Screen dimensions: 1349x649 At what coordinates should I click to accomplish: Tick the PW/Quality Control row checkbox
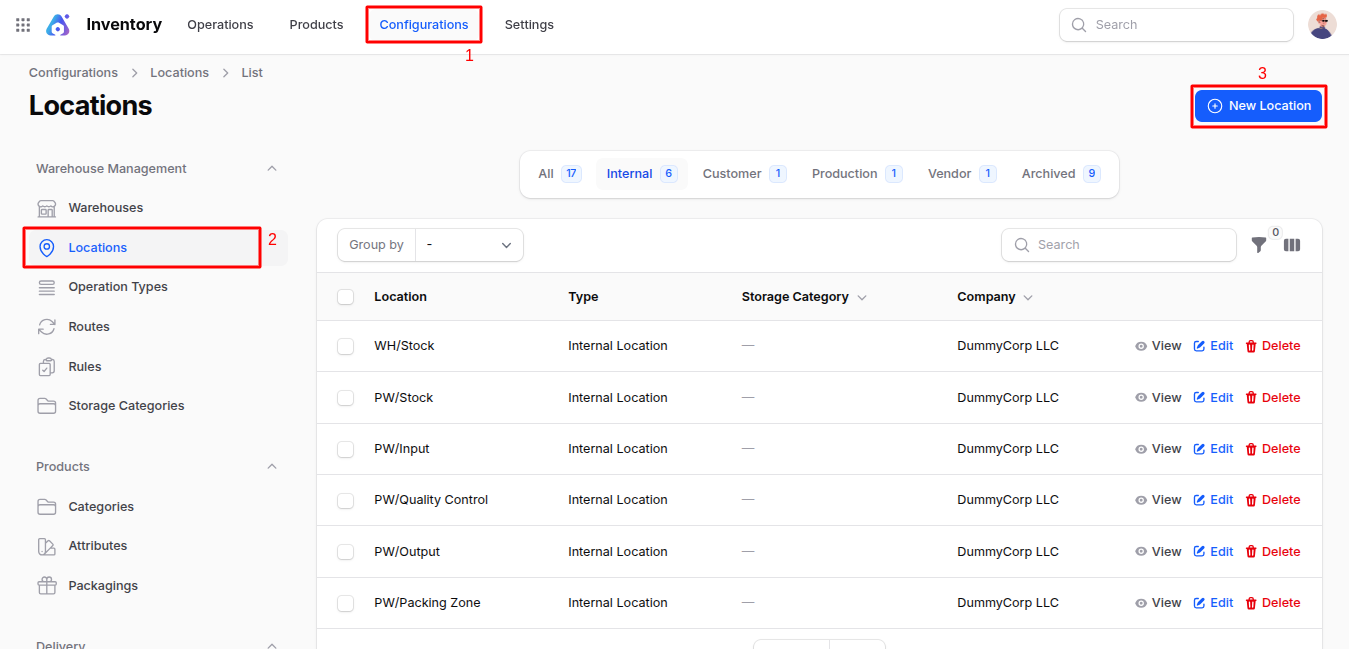346,500
